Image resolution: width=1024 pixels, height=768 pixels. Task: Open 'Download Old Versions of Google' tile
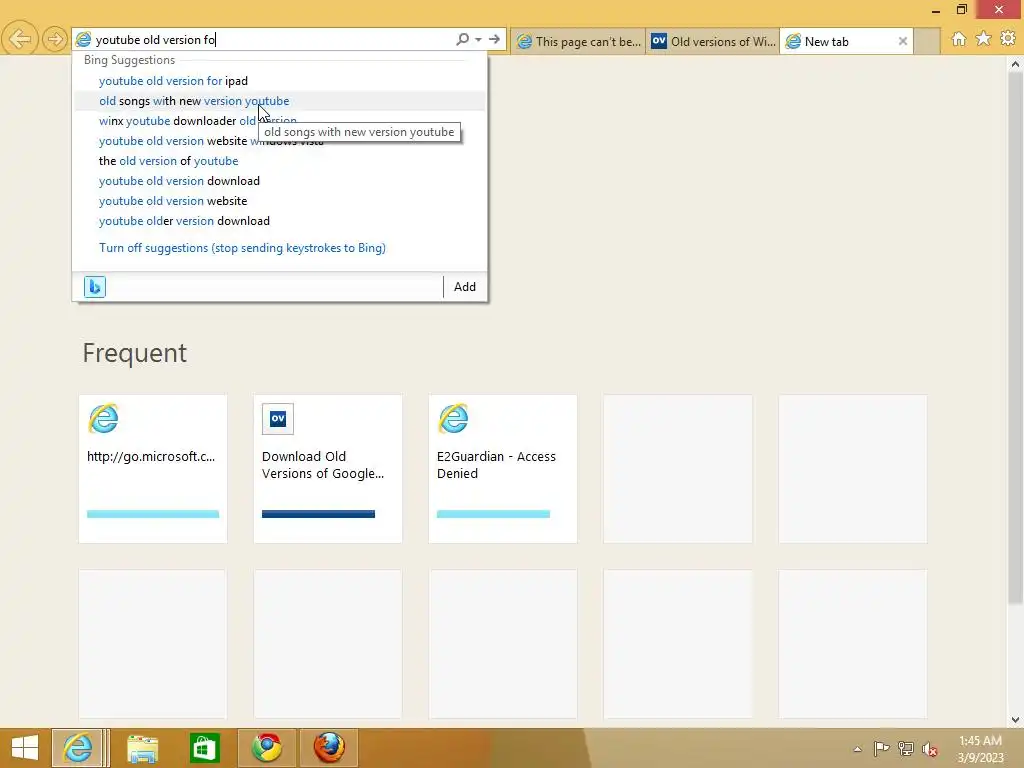328,469
